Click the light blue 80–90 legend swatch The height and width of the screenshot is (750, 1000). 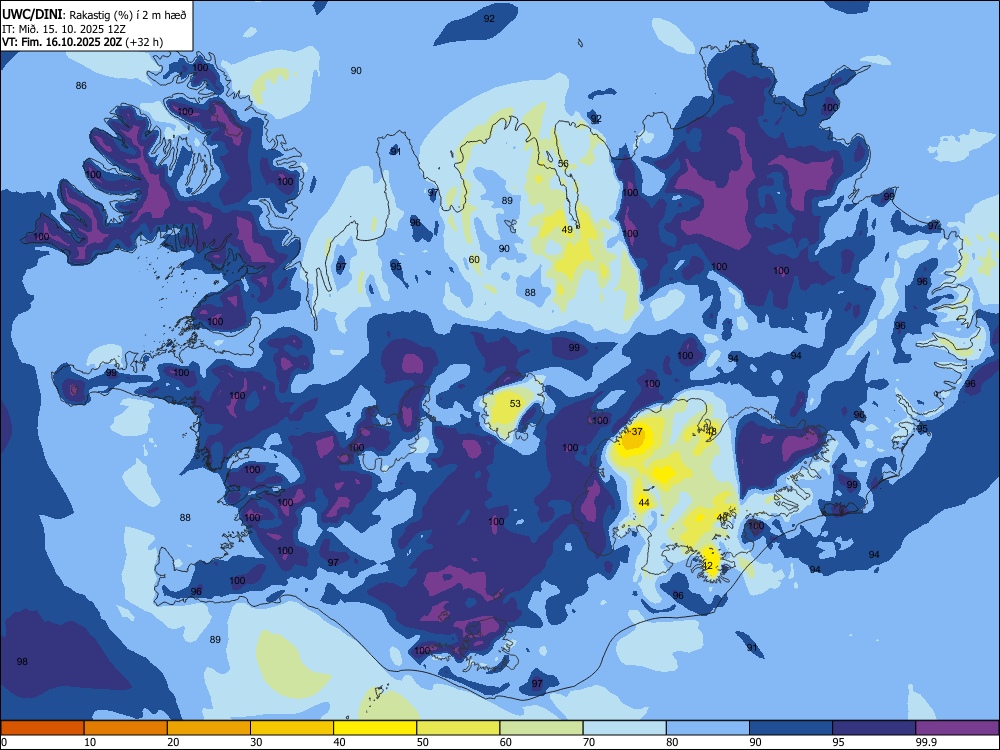(x=707, y=728)
